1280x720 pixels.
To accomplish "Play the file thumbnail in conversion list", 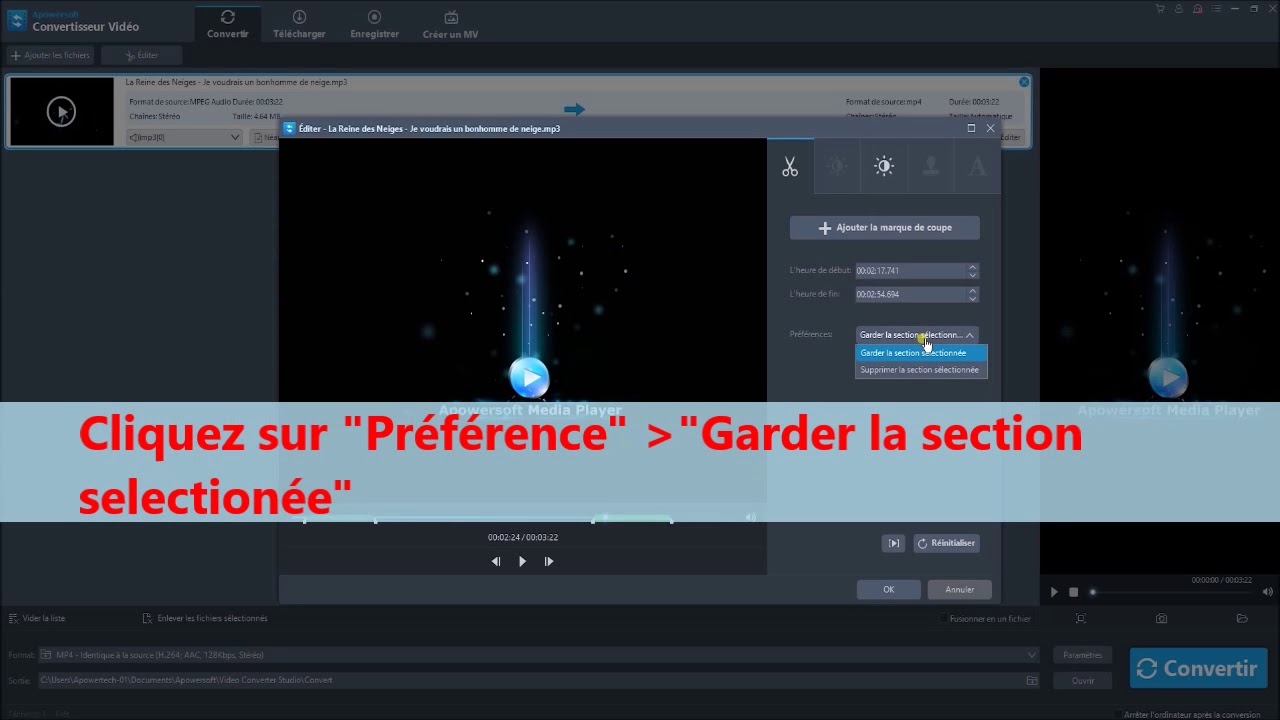I will [61, 112].
